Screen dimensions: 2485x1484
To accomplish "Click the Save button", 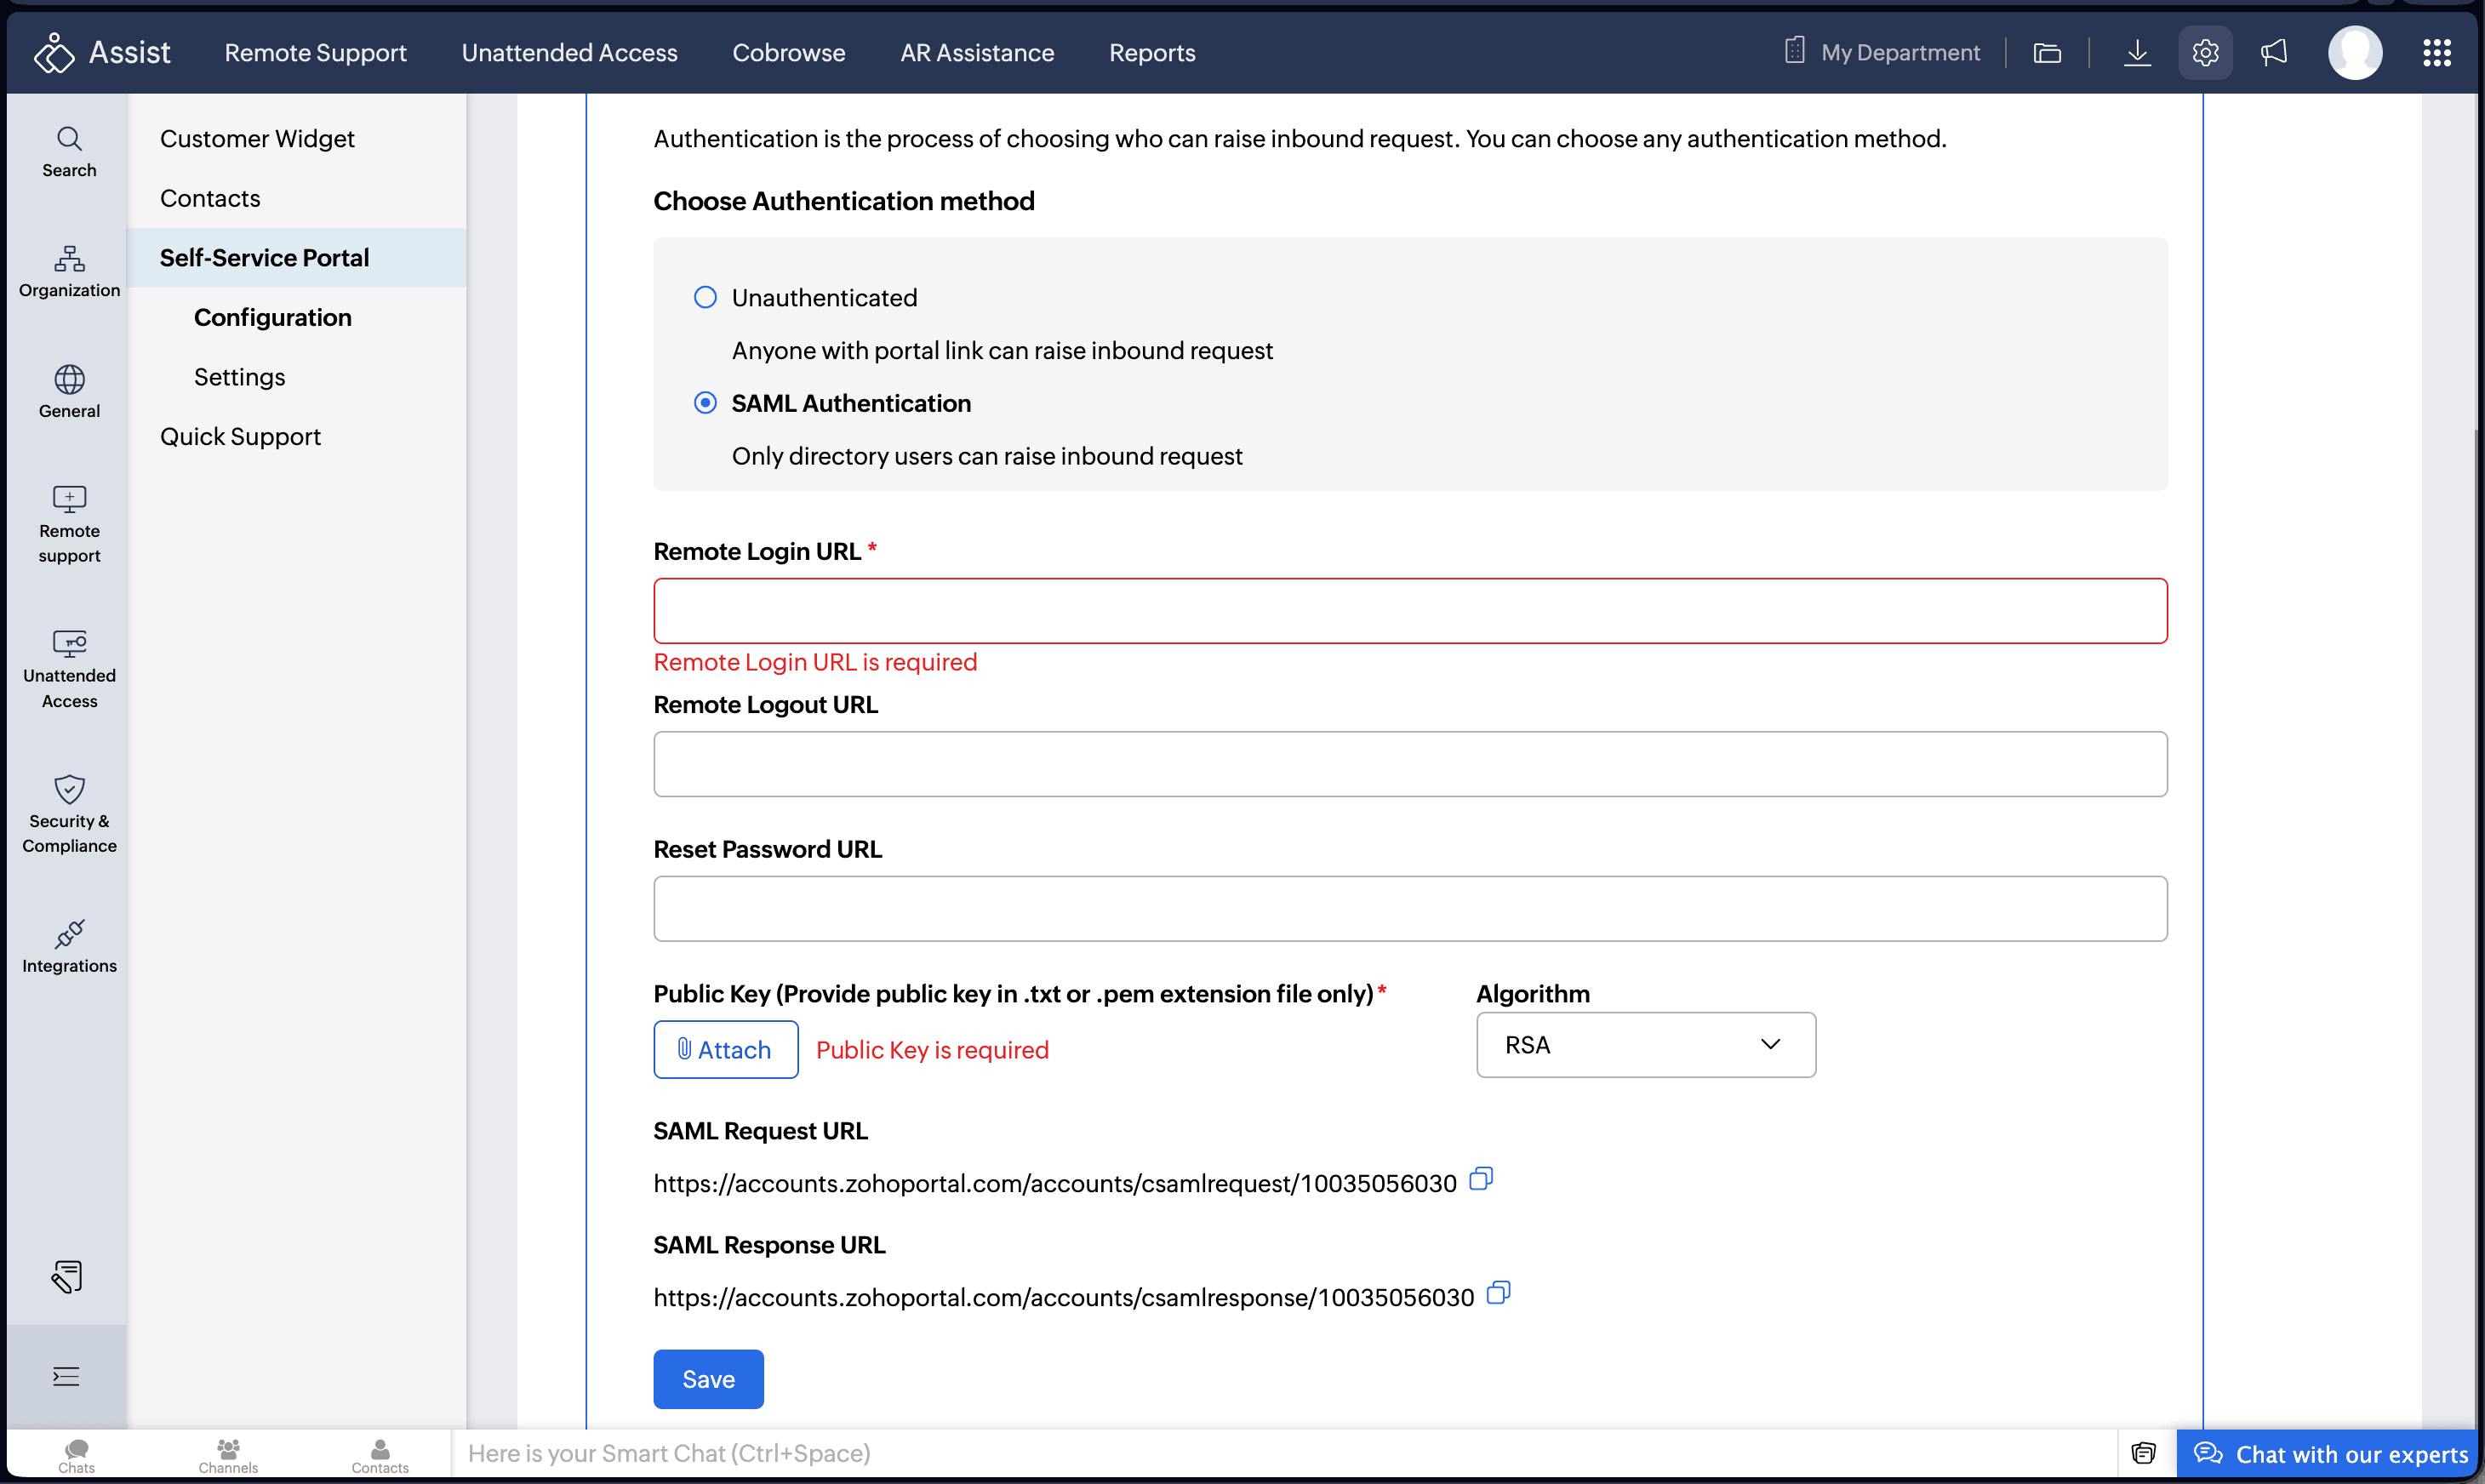I will (x=708, y=1379).
